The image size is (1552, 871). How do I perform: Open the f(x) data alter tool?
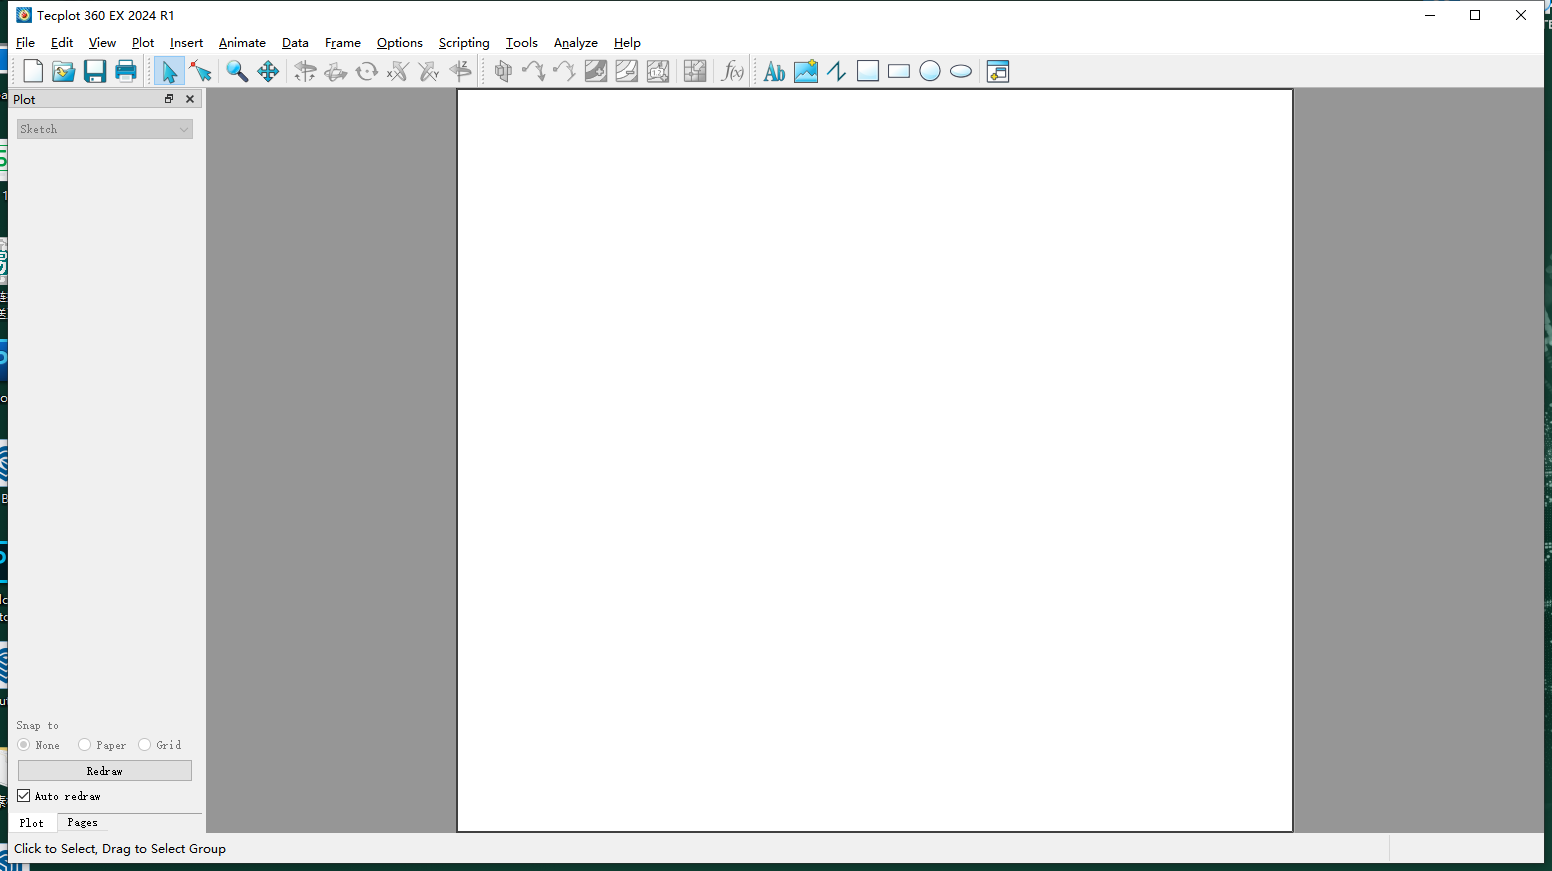[x=733, y=71]
